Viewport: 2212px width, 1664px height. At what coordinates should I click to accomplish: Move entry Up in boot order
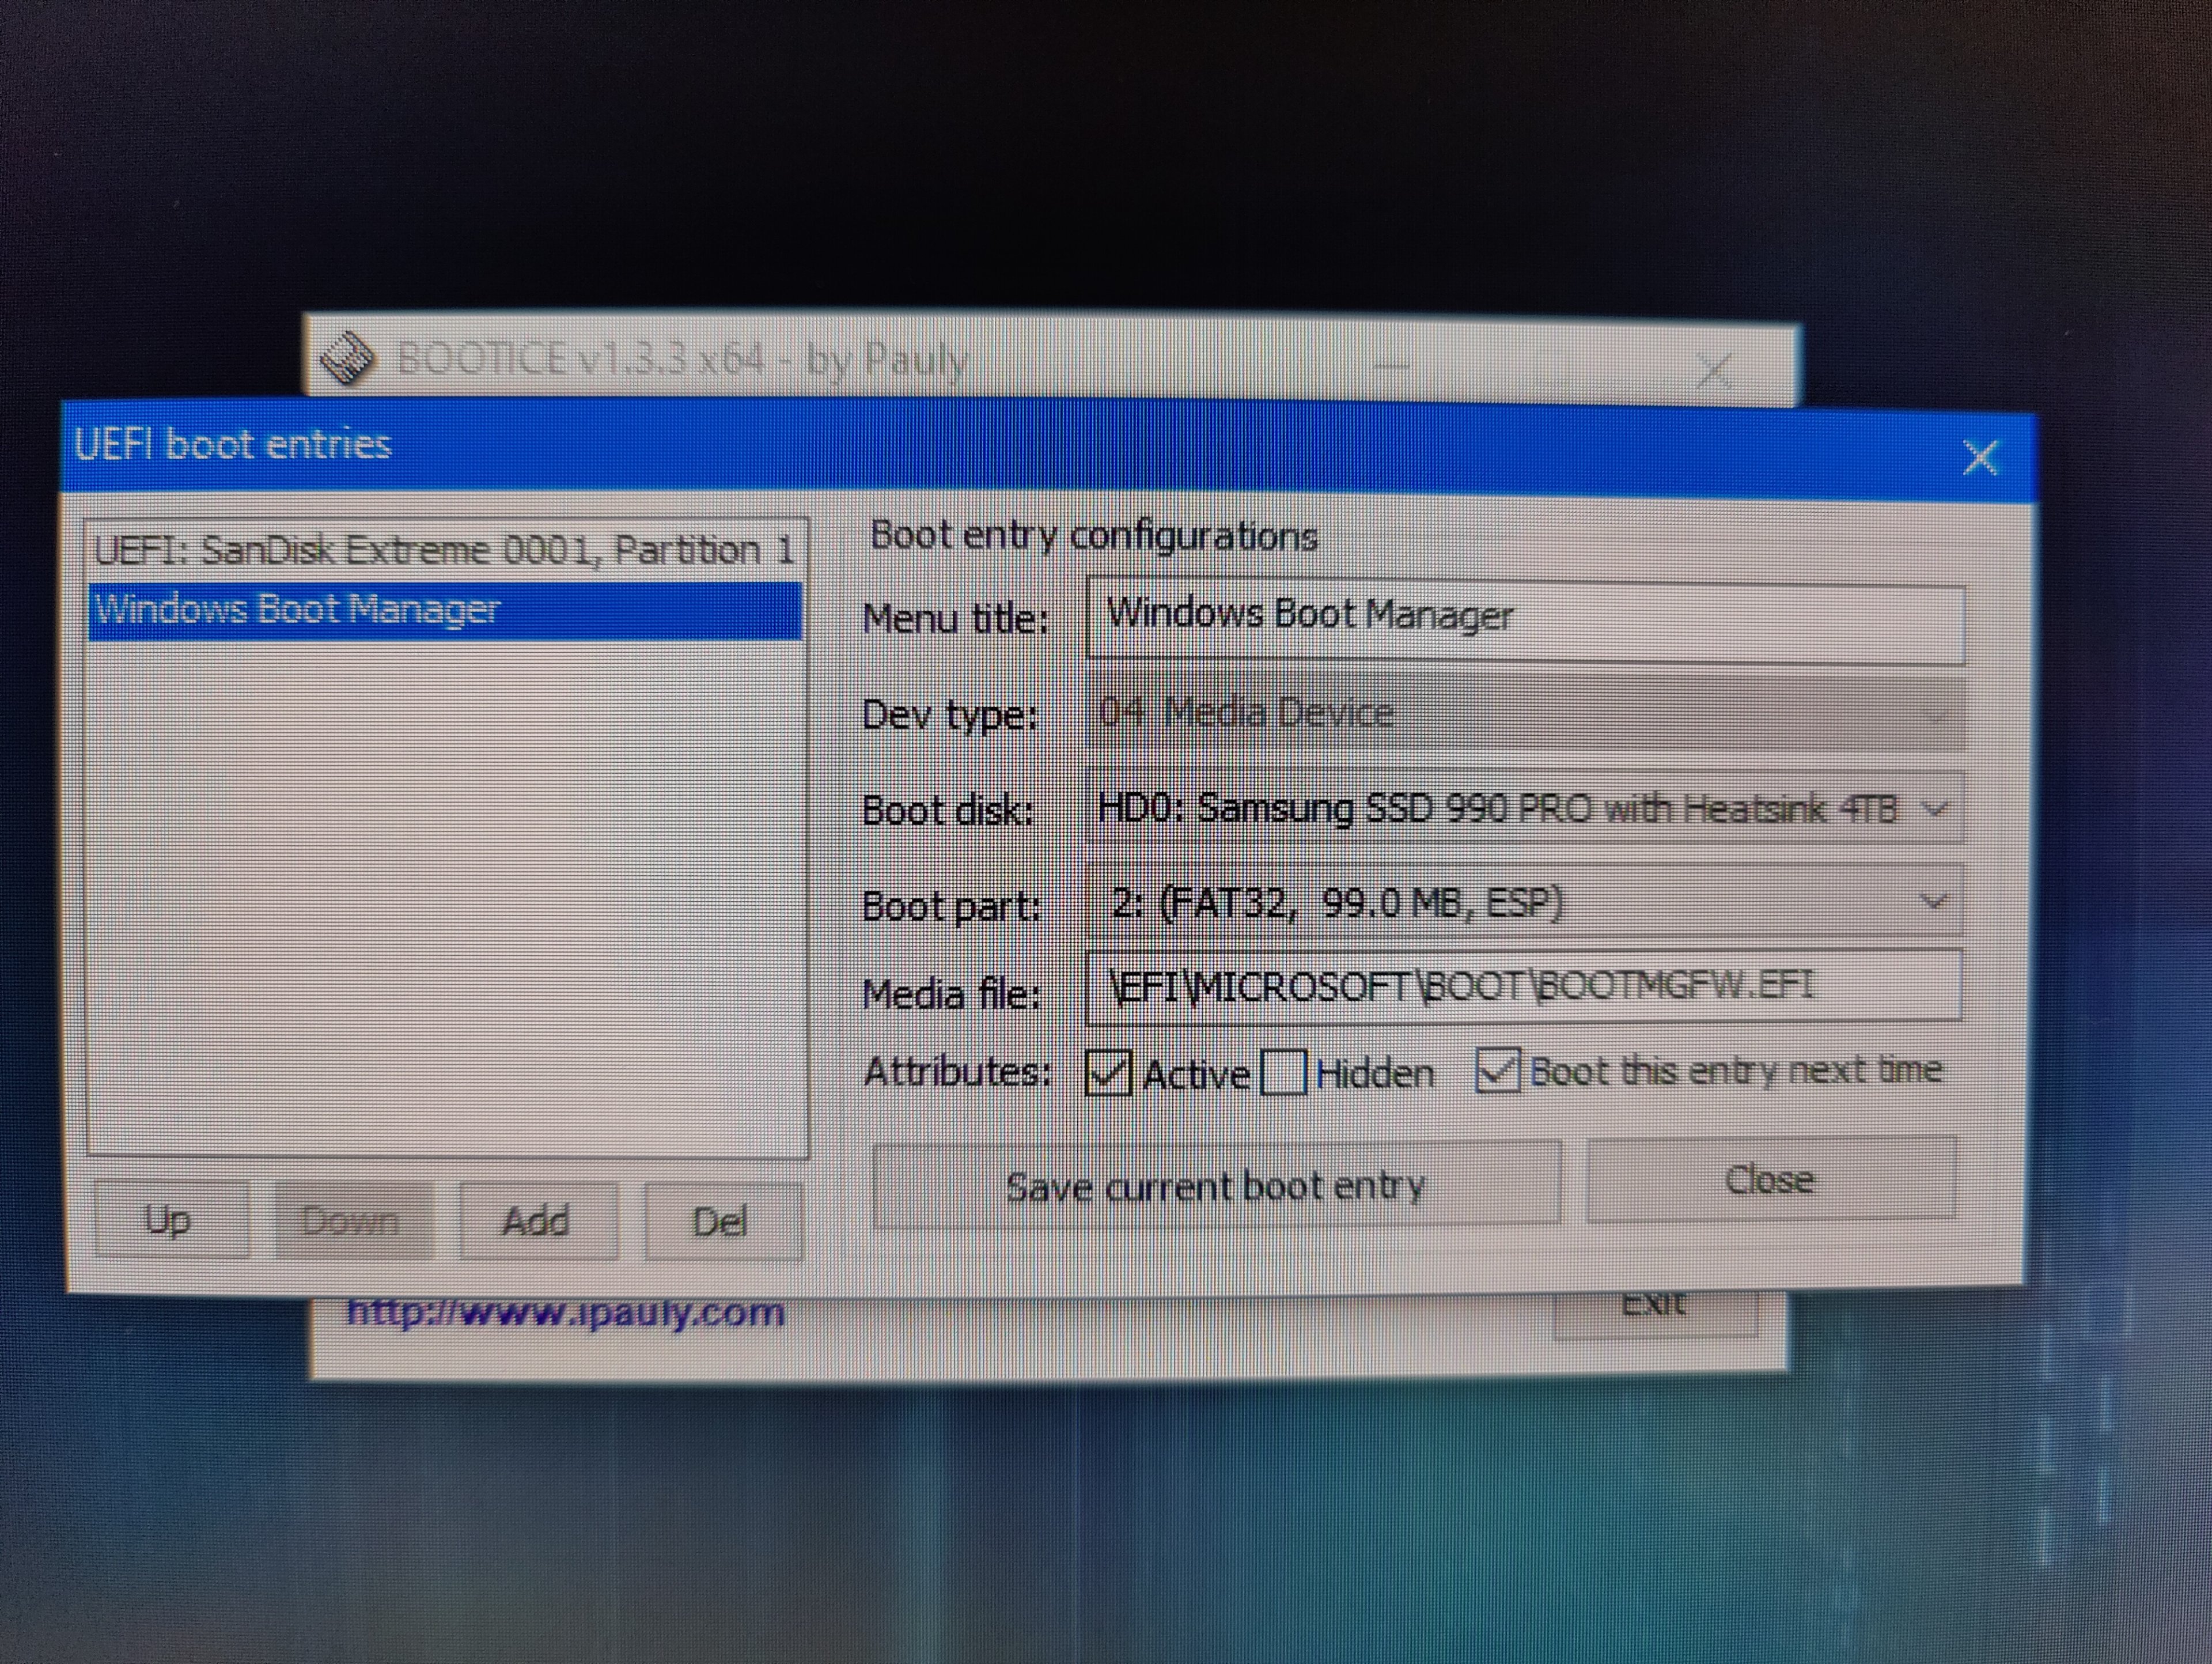tap(170, 1220)
